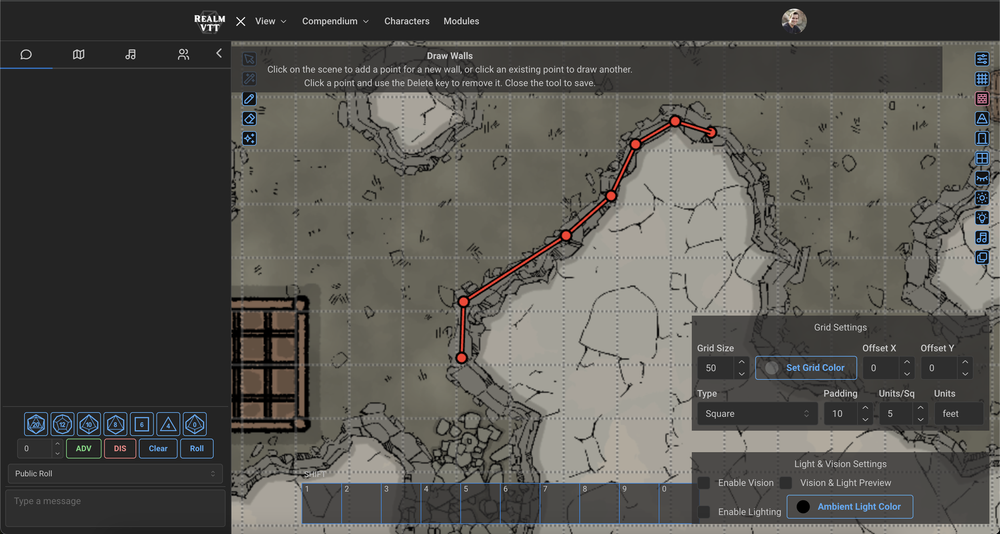Click the music note icon in right toolbar
The width and height of the screenshot is (1000, 534).
point(982,238)
